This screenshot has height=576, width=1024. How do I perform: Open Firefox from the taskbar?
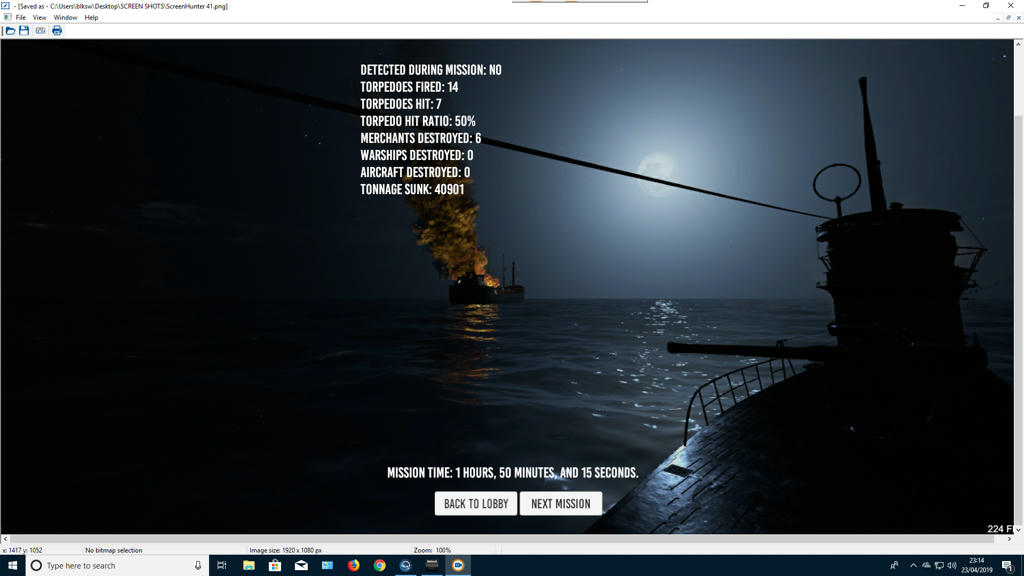tap(353, 566)
